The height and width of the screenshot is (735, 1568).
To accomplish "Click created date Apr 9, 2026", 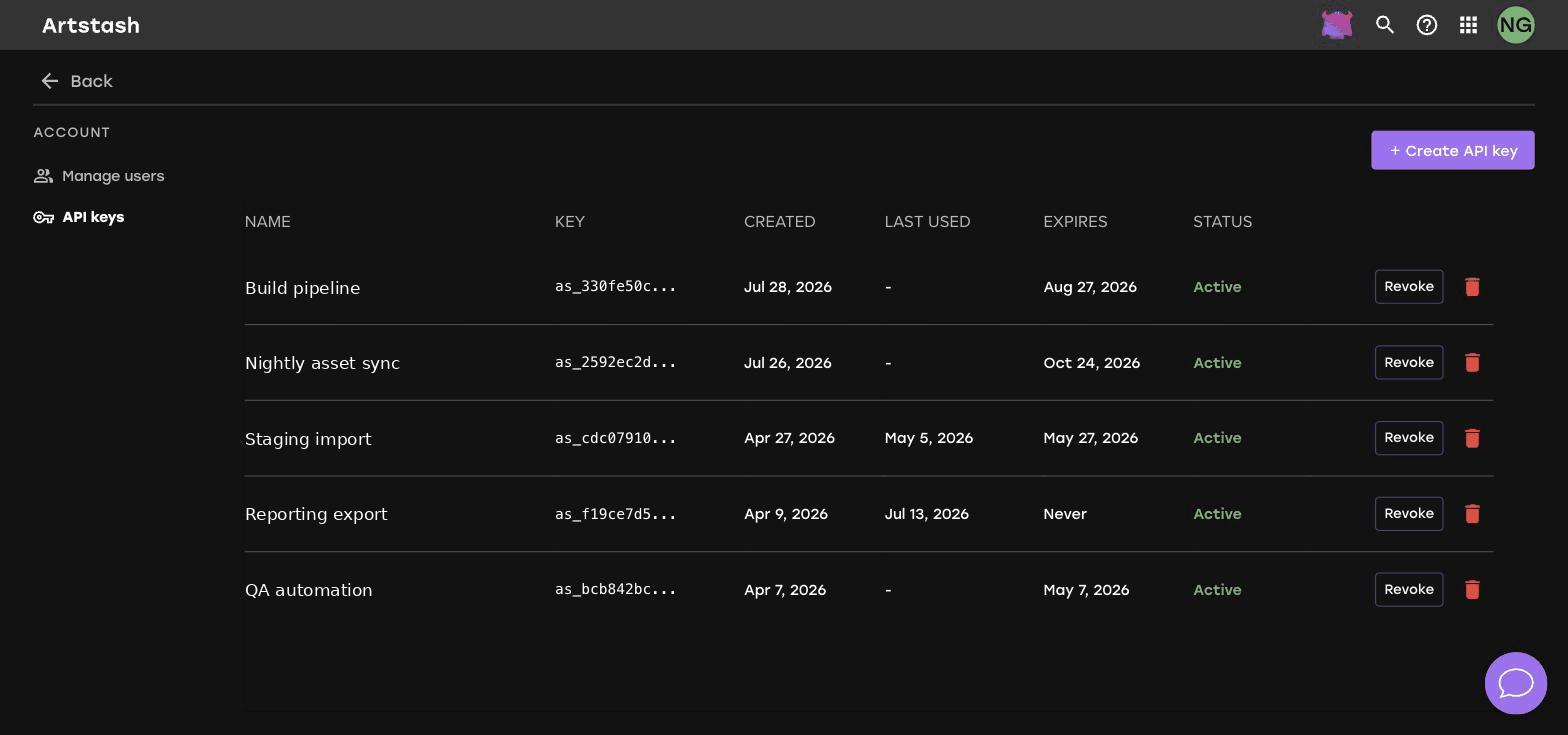I will (x=786, y=514).
